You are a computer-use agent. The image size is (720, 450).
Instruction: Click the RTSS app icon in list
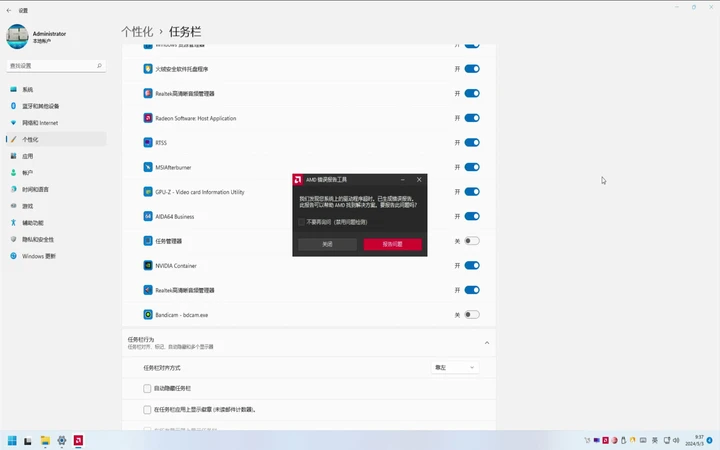[x=148, y=143]
